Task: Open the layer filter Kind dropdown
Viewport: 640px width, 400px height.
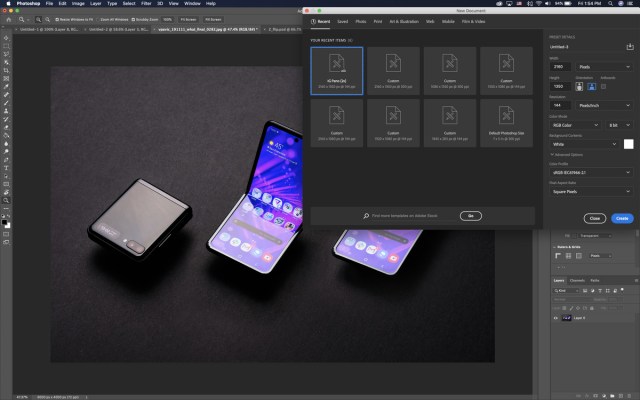Action: click(x=566, y=291)
